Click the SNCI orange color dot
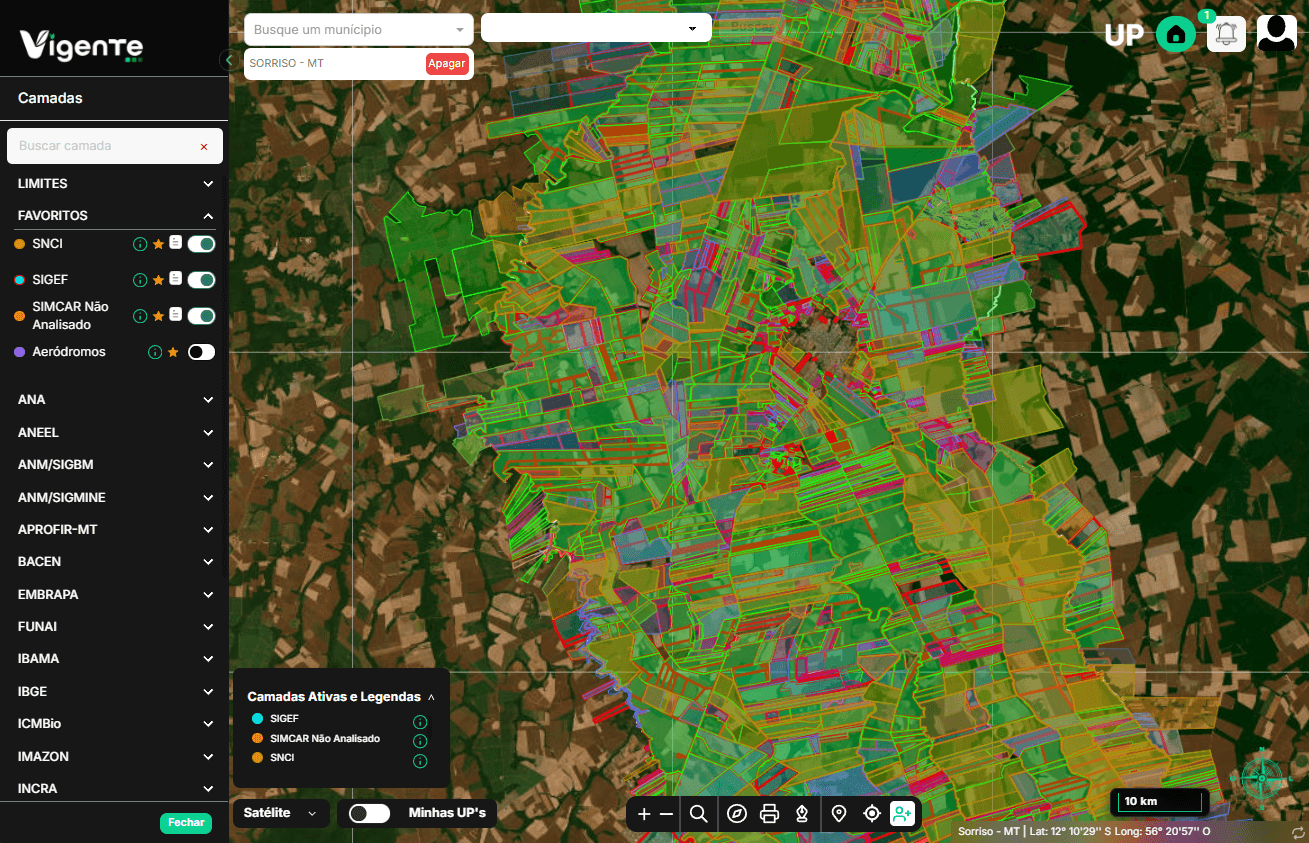Viewport: 1309px width, 843px height. click(20, 244)
